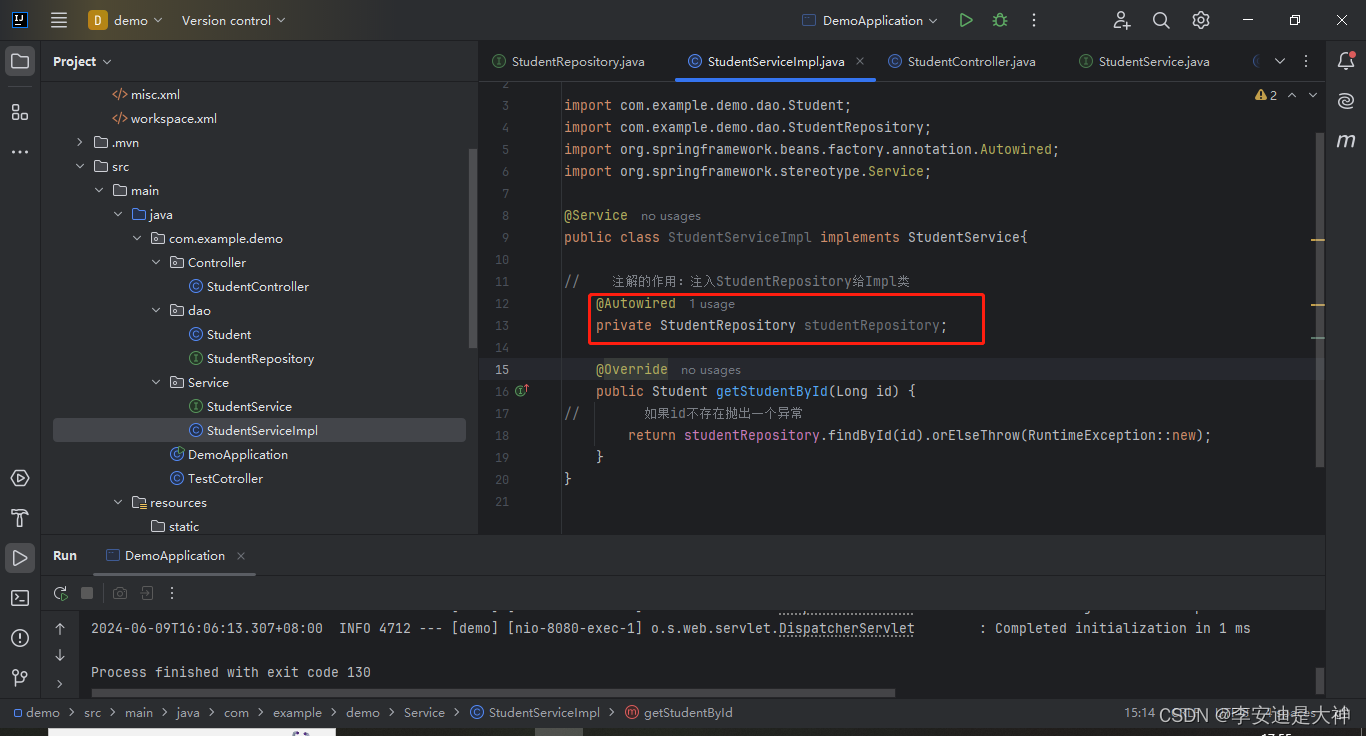Open Problems tool window icon
This screenshot has height=736, width=1366.
tap(20, 638)
